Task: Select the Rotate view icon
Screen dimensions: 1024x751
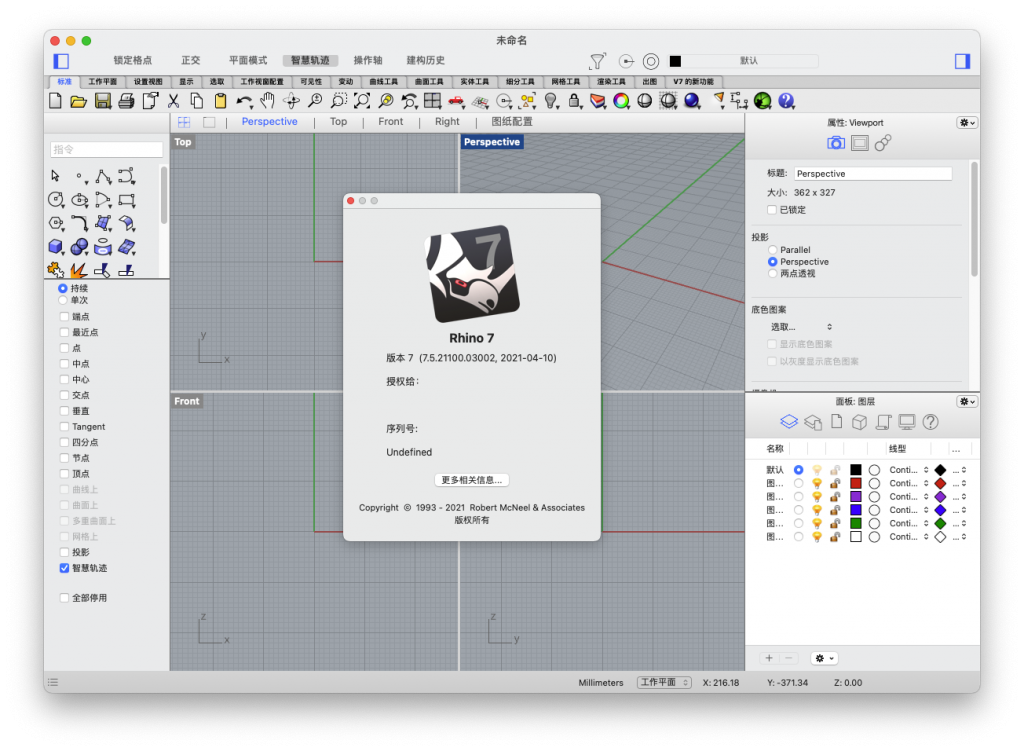Action: point(291,101)
